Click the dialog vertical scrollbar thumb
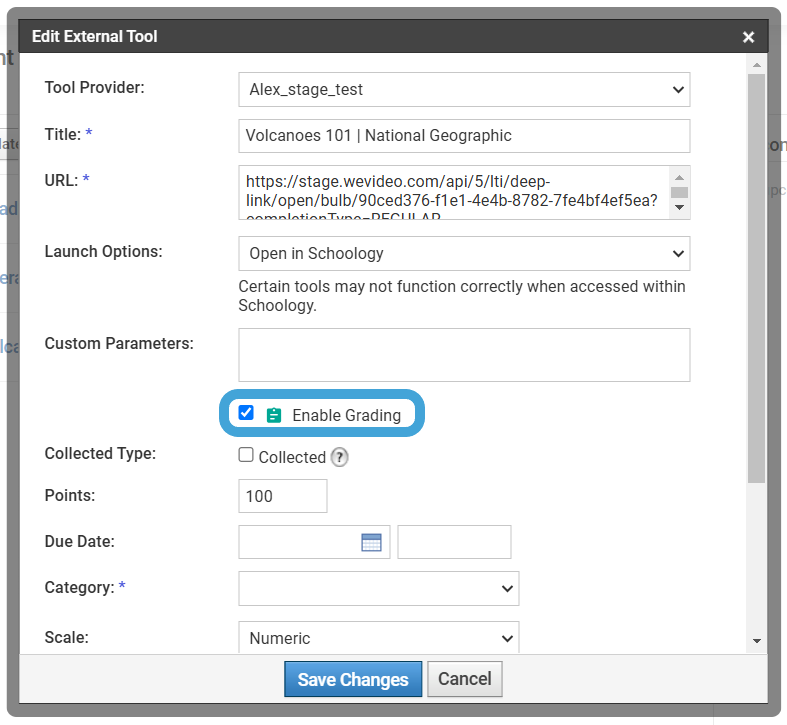 (x=756, y=279)
